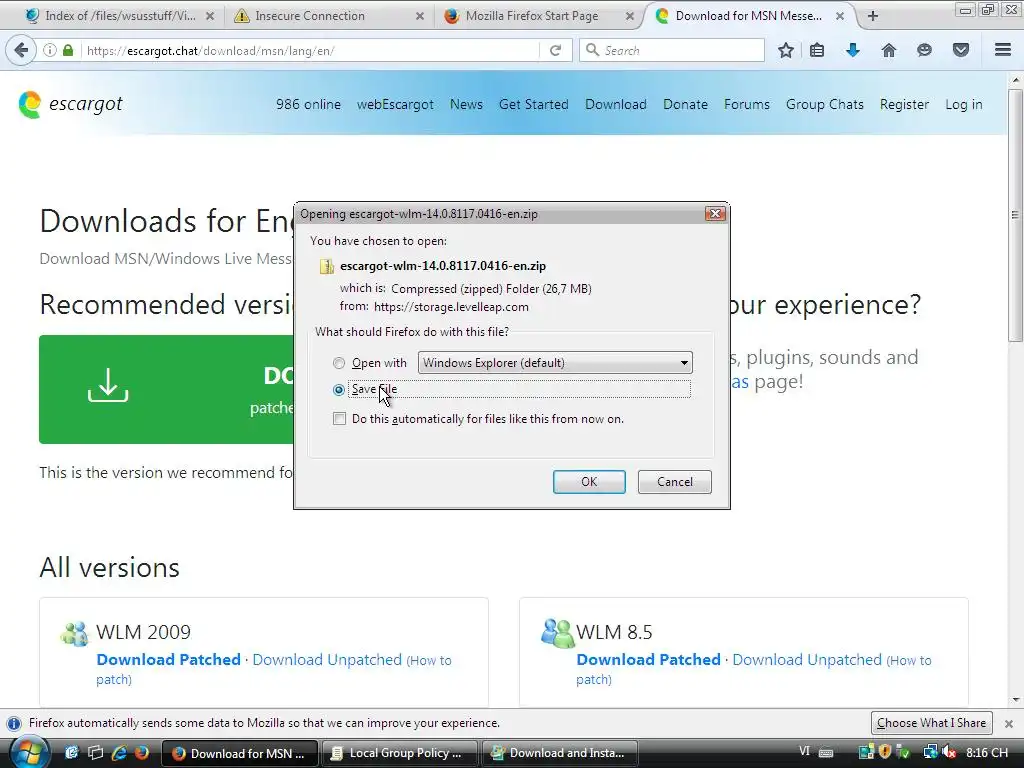Click the network tray icon
Viewport: 1024px width, 768px height.
click(930, 752)
